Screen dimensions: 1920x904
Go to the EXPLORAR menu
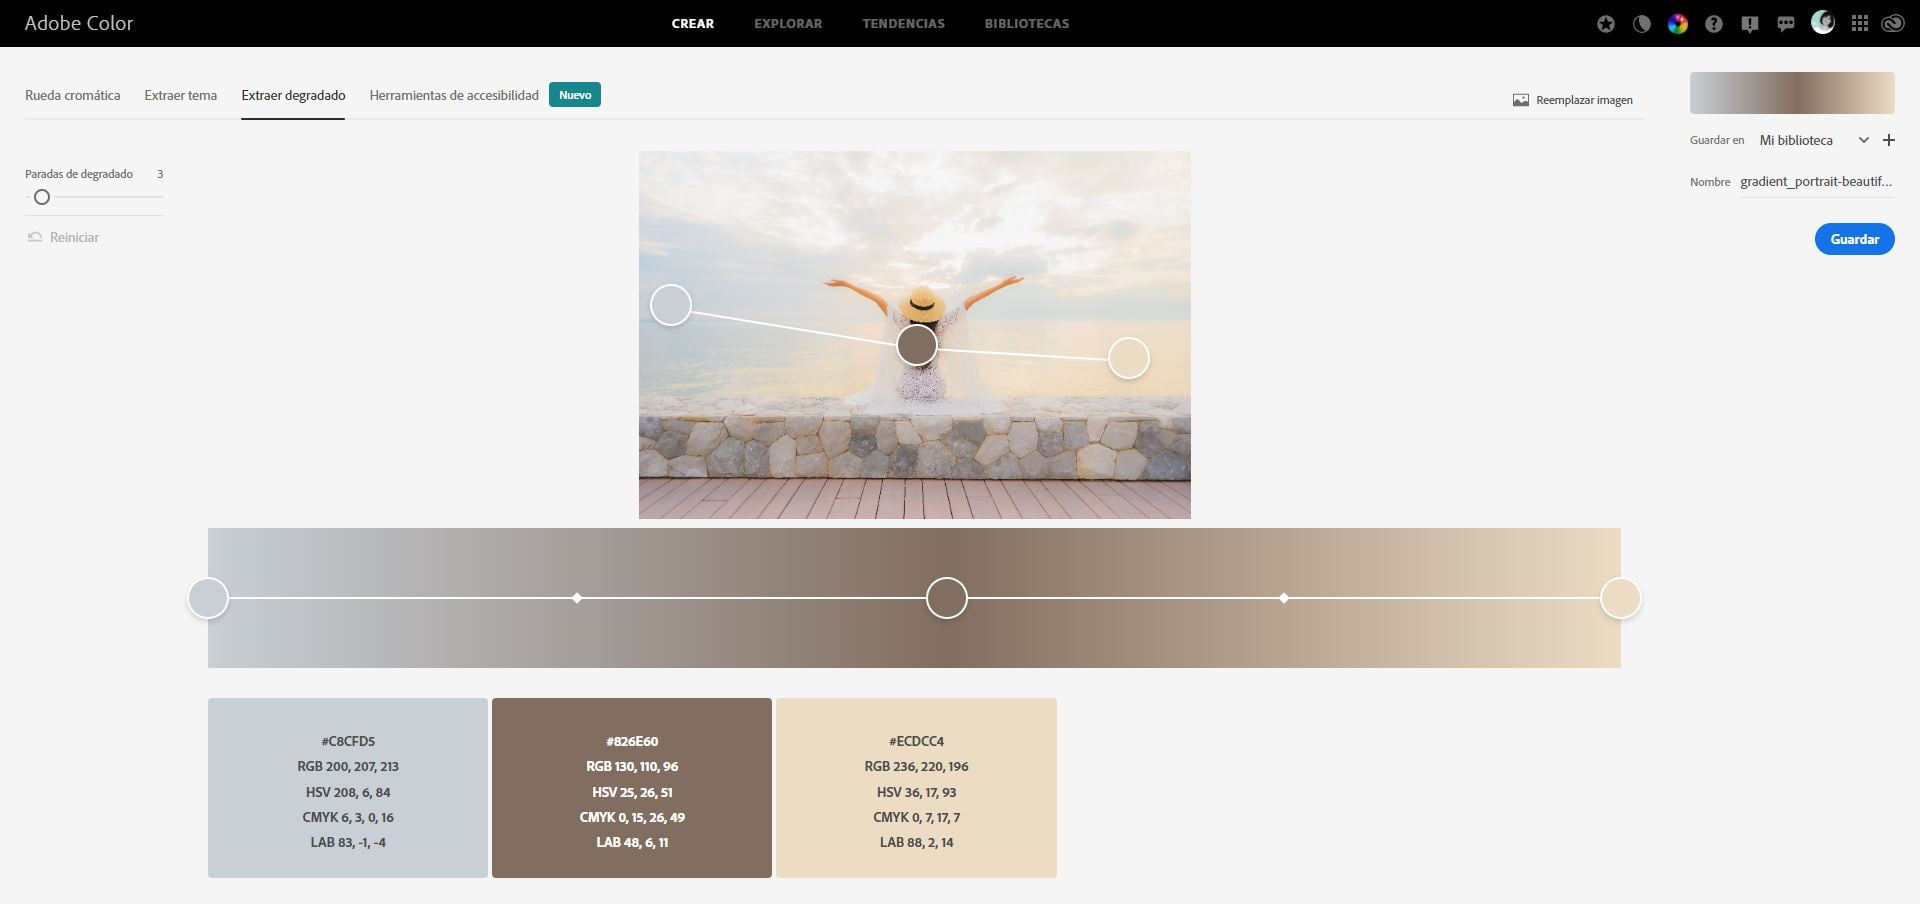point(788,23)
